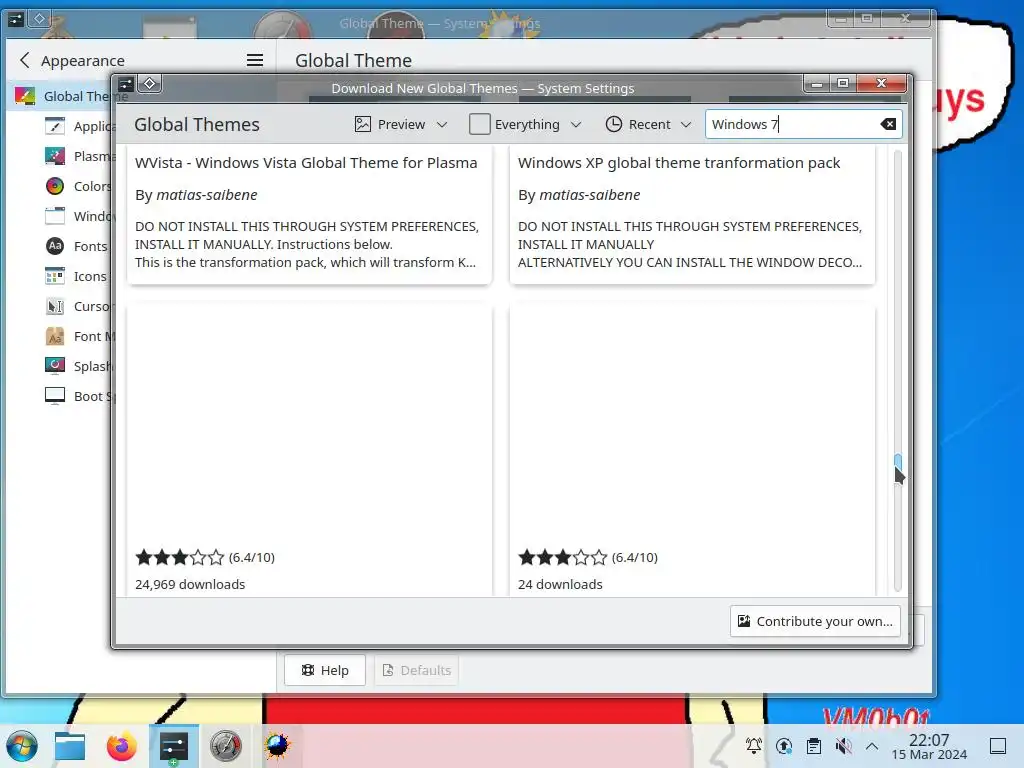The width and height of the screenshot is (1024, 768).
Task: Go back using the Appearance back arrow
Action: pyautogui.click(x=25, y=60)
